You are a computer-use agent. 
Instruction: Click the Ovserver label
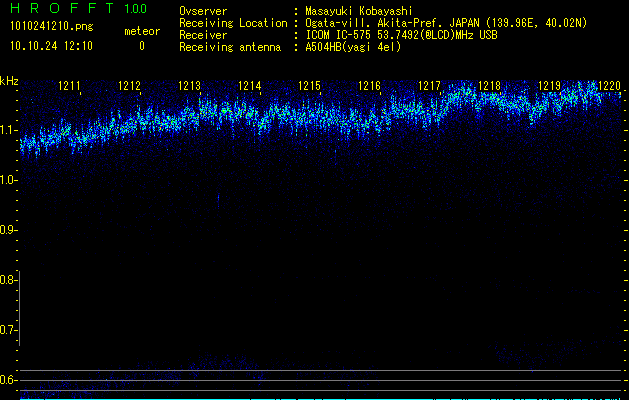[203, 11]
